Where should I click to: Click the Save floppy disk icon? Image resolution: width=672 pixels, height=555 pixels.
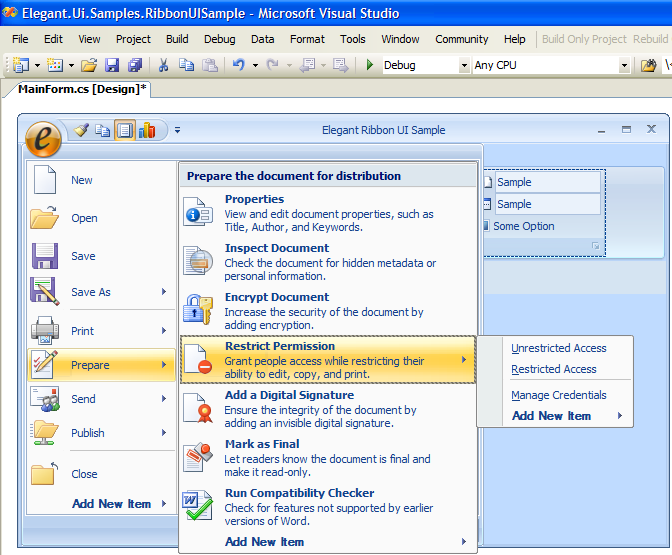45,256
